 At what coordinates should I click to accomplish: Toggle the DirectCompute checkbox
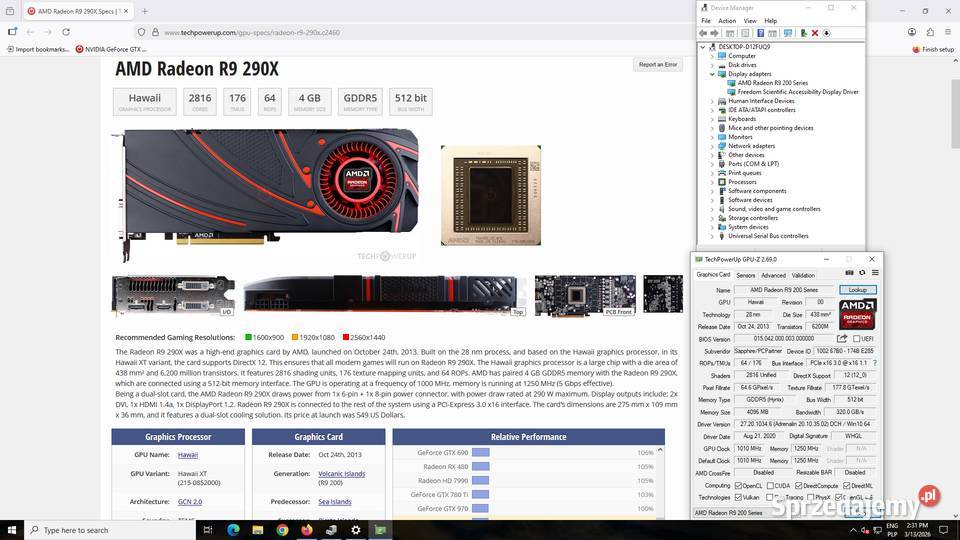point(798,486)
